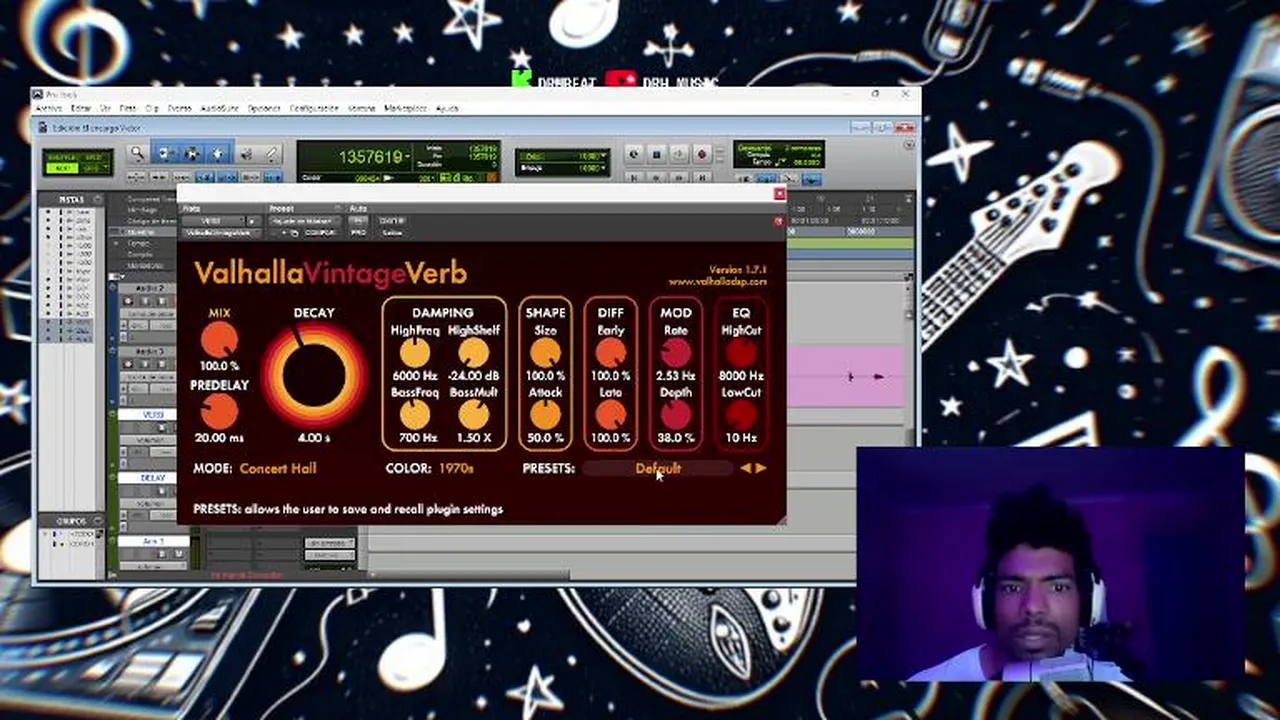Open the Pista menu
The height and width of the screenshot is (720, 1280).
[128, 108]
